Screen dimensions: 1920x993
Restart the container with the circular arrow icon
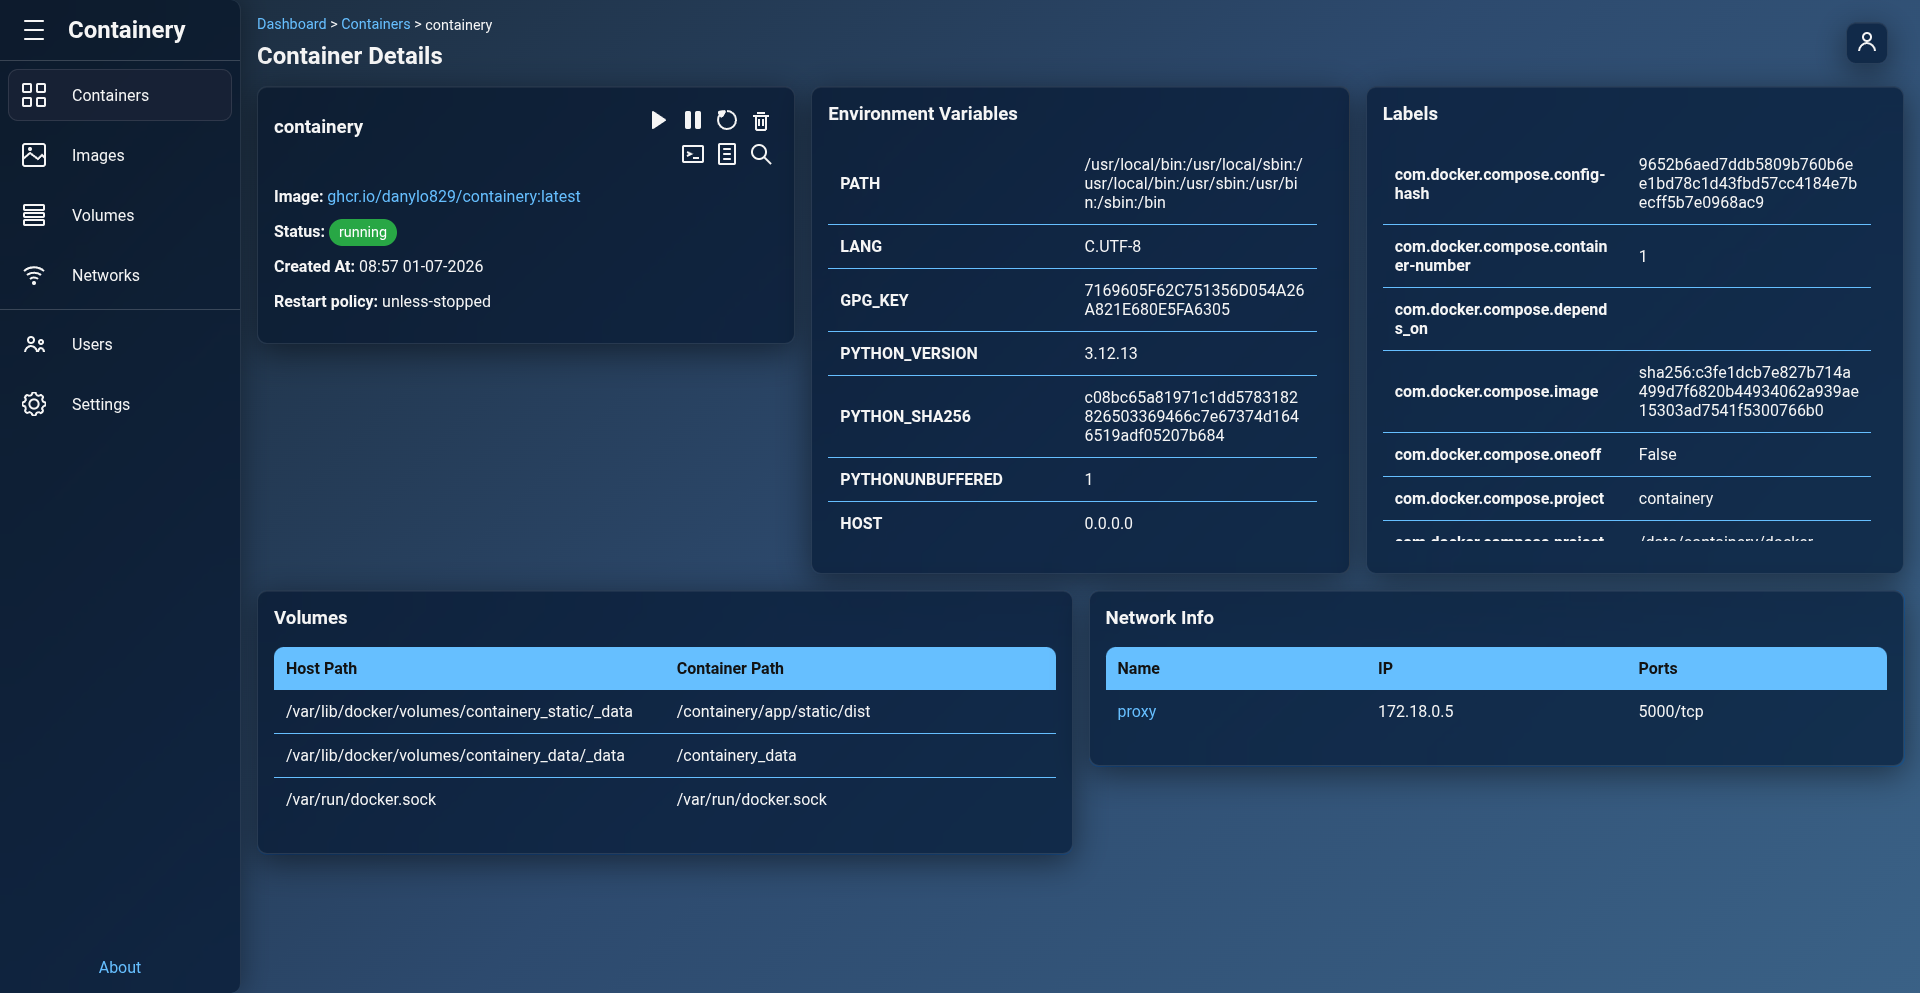727,120
